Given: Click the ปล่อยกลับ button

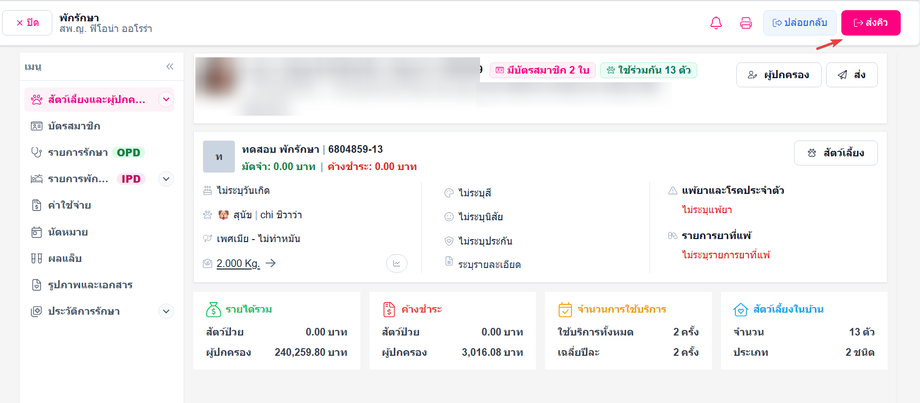Looking at the screenshot, I should (800, 23).
